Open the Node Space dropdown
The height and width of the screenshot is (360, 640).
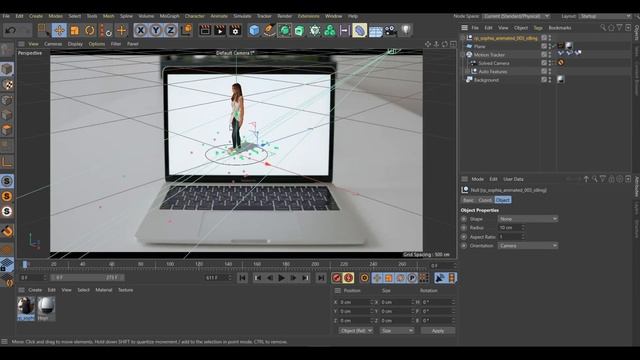click(x=516, y=16)
